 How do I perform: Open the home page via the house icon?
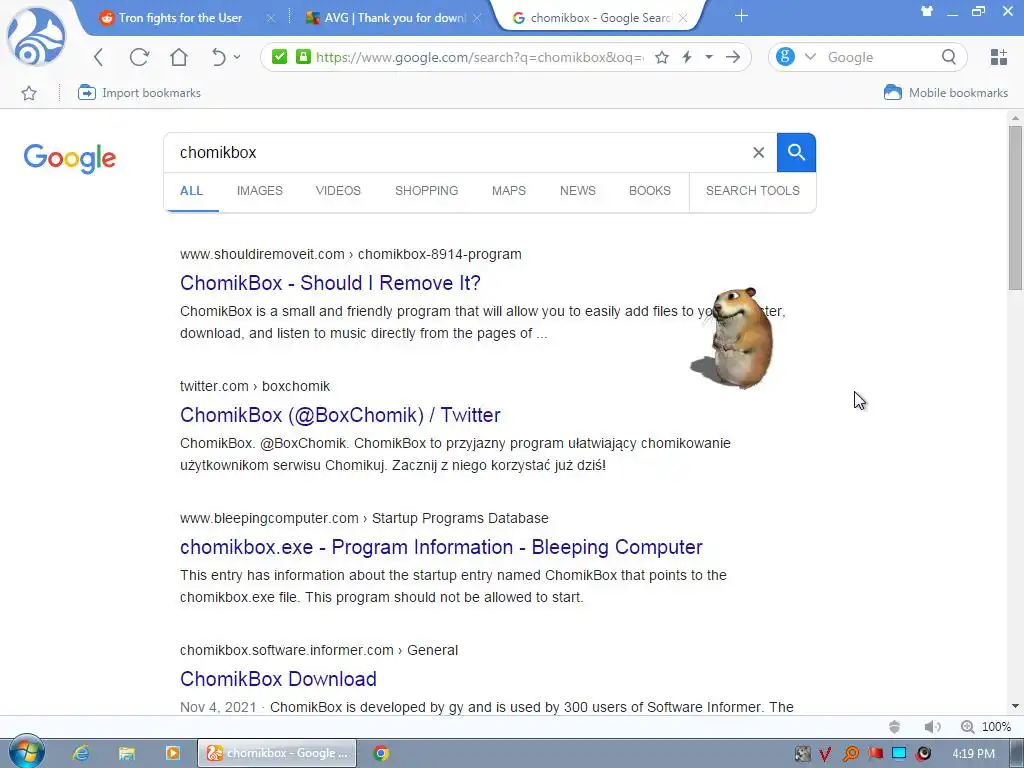click(x=179, y=57)
